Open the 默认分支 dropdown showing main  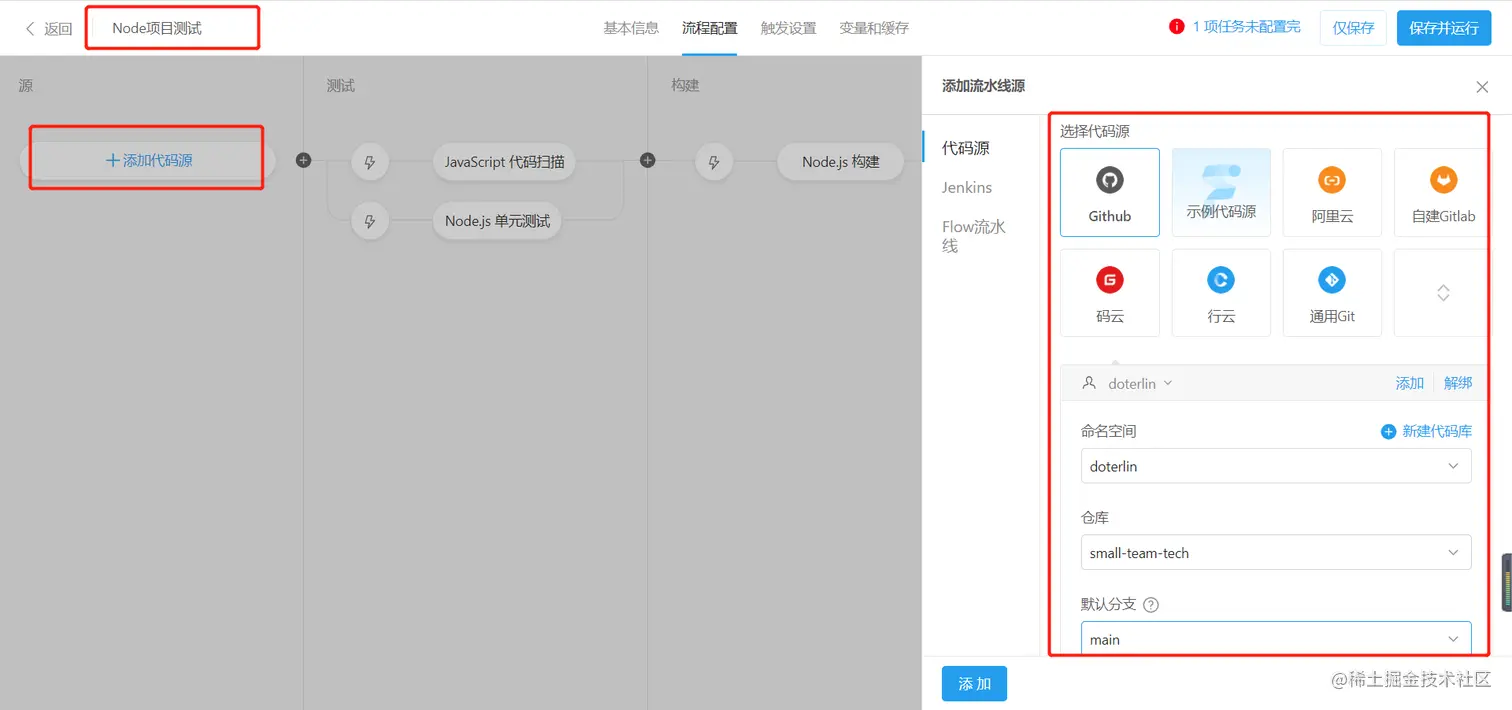(1276, 638)
